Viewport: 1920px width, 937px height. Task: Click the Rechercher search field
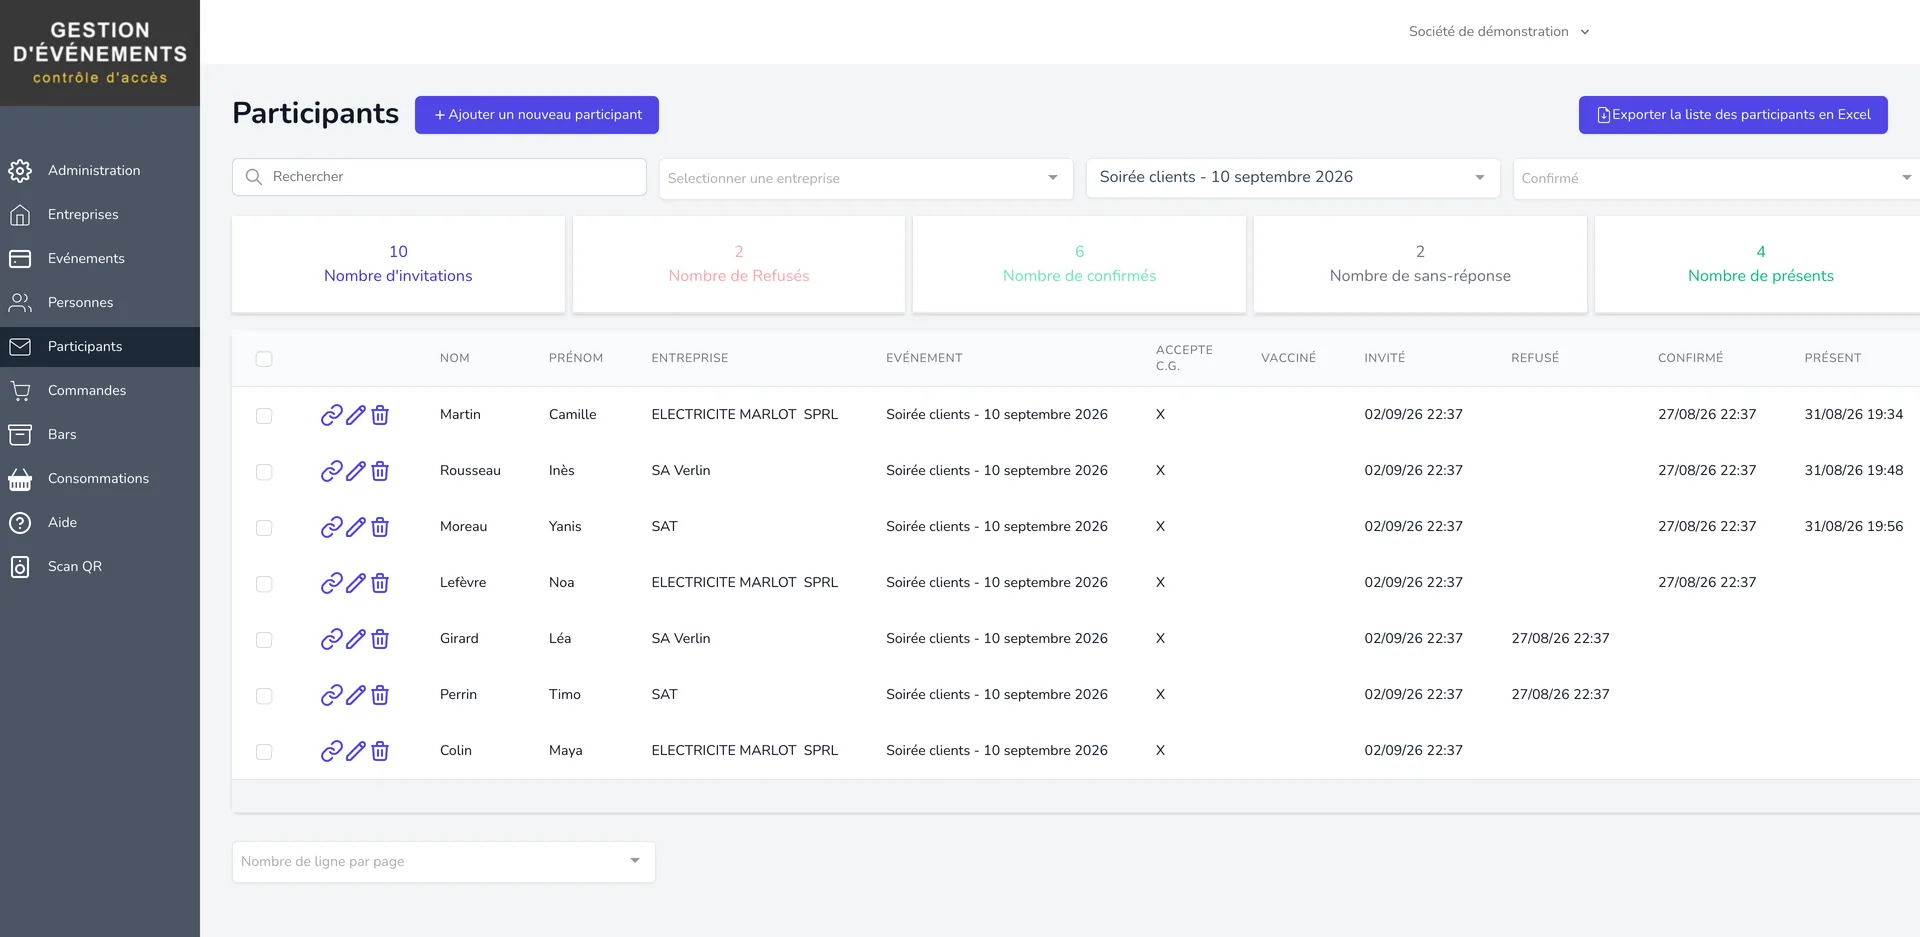(439, 177)
